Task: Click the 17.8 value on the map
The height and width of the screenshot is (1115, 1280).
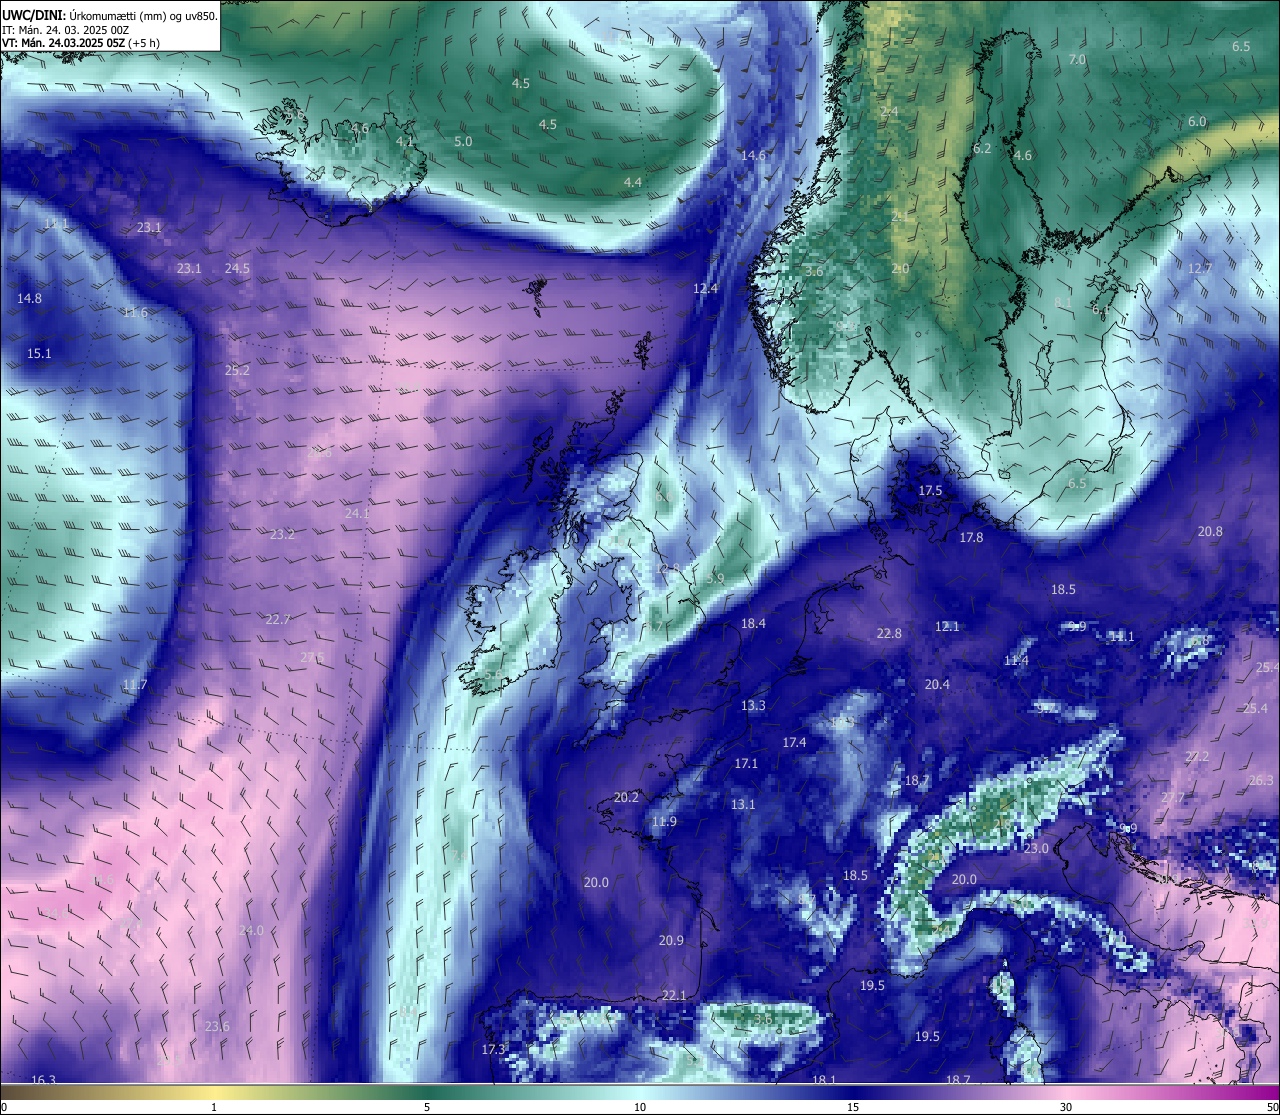Action: point(971,537)
